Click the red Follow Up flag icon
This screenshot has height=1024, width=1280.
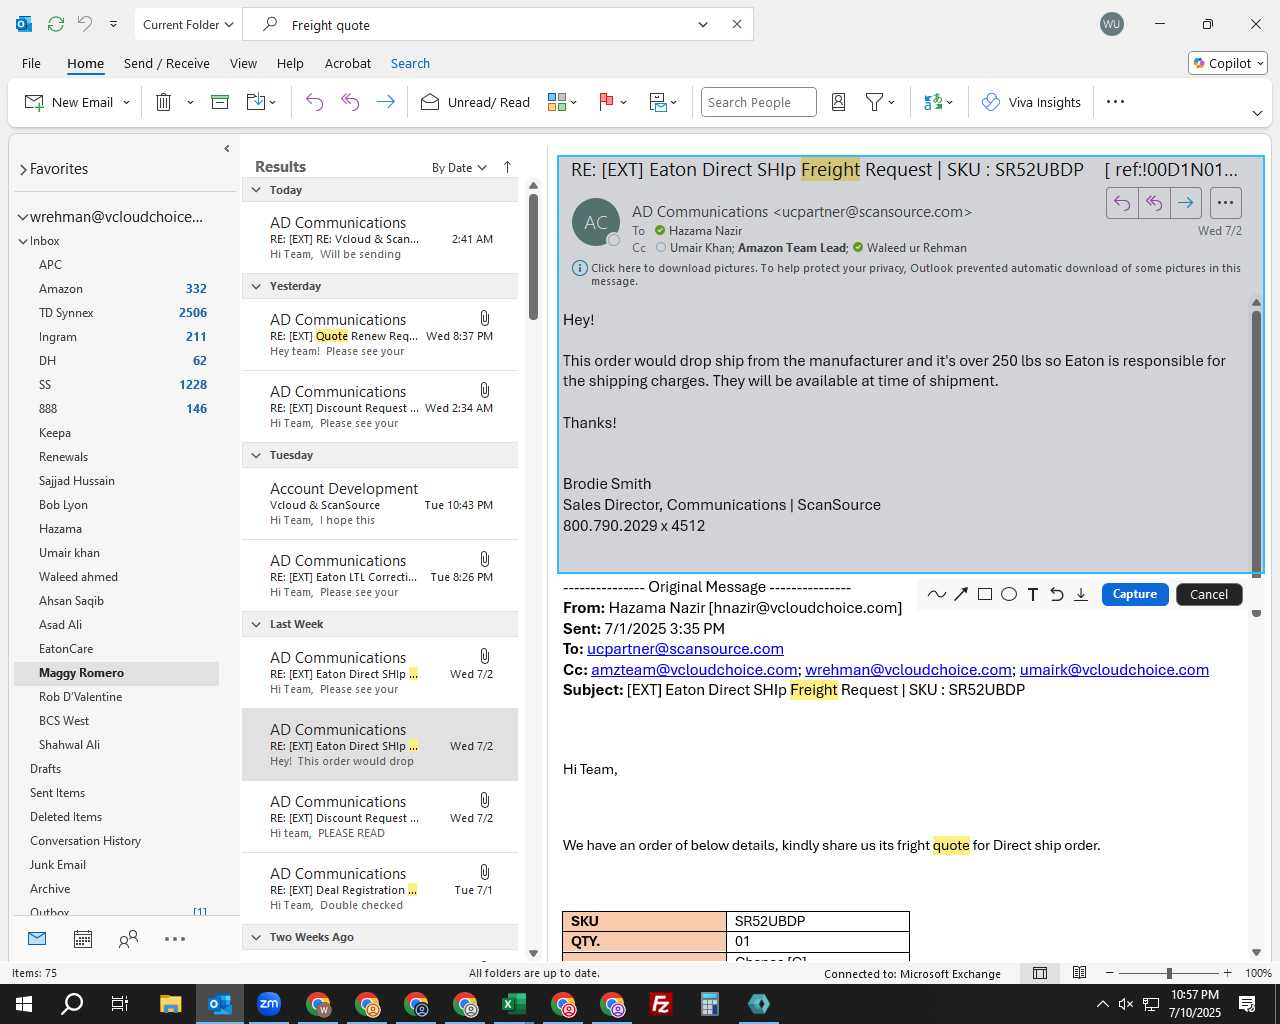[x=606, y=102]
